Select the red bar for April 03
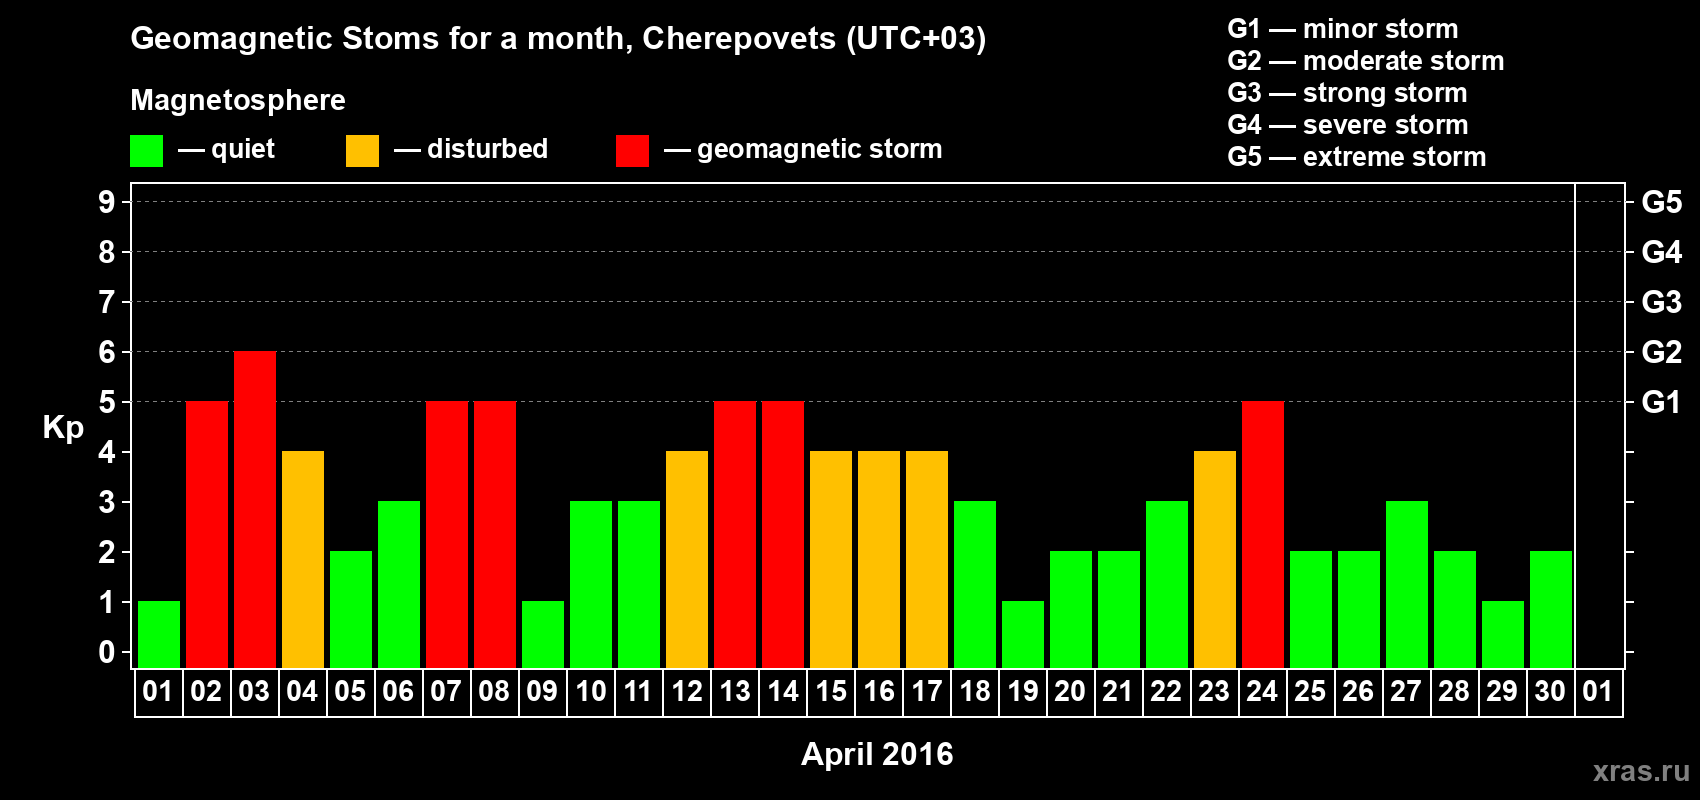1700x800 pixels. coord(255,510)
